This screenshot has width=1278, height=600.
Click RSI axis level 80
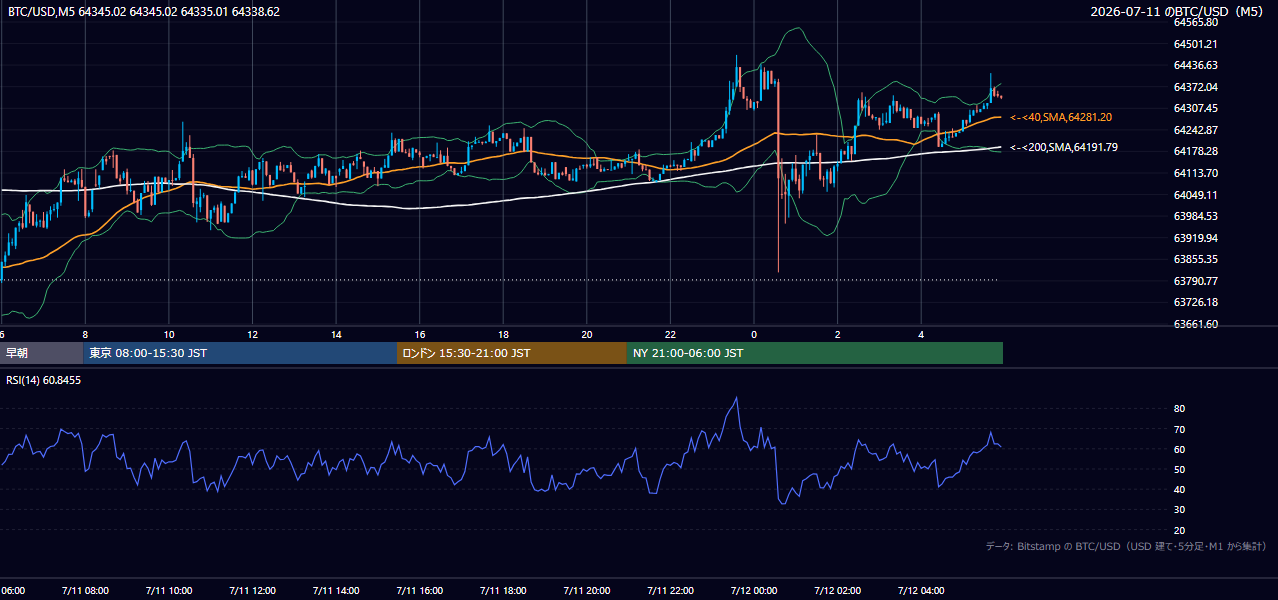(1179, 409)
